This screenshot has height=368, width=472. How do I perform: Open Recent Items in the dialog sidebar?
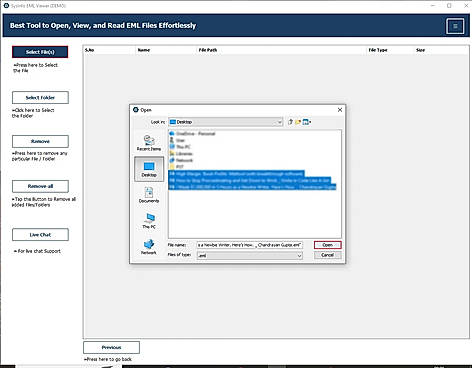coord(149,143)
